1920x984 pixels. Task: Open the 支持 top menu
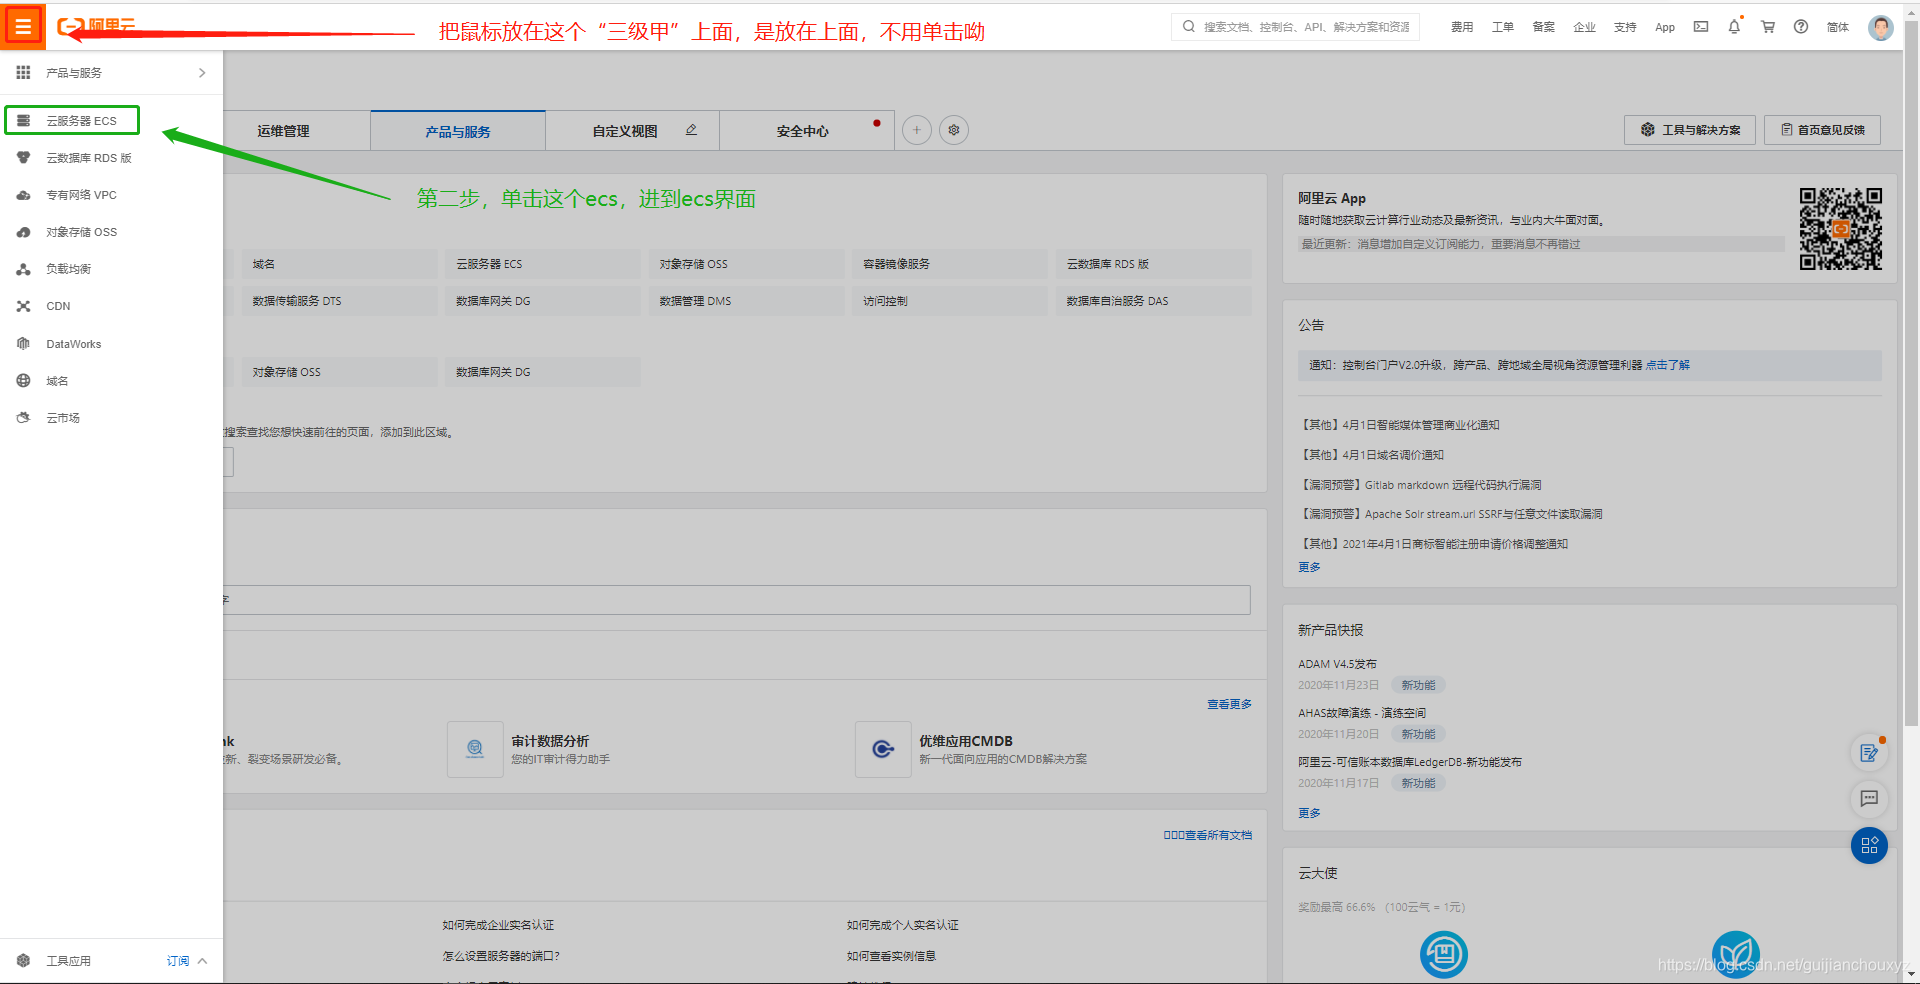(1625, 27)
